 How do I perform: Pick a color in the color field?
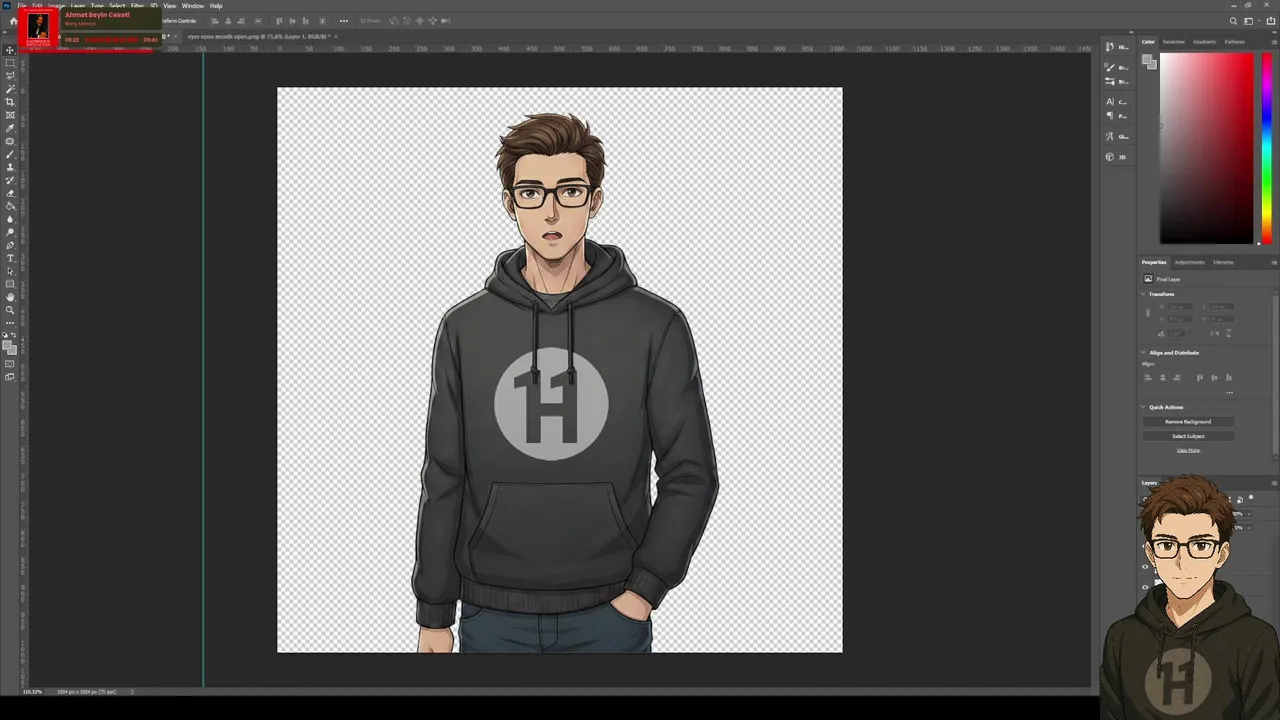[1206, 147]
